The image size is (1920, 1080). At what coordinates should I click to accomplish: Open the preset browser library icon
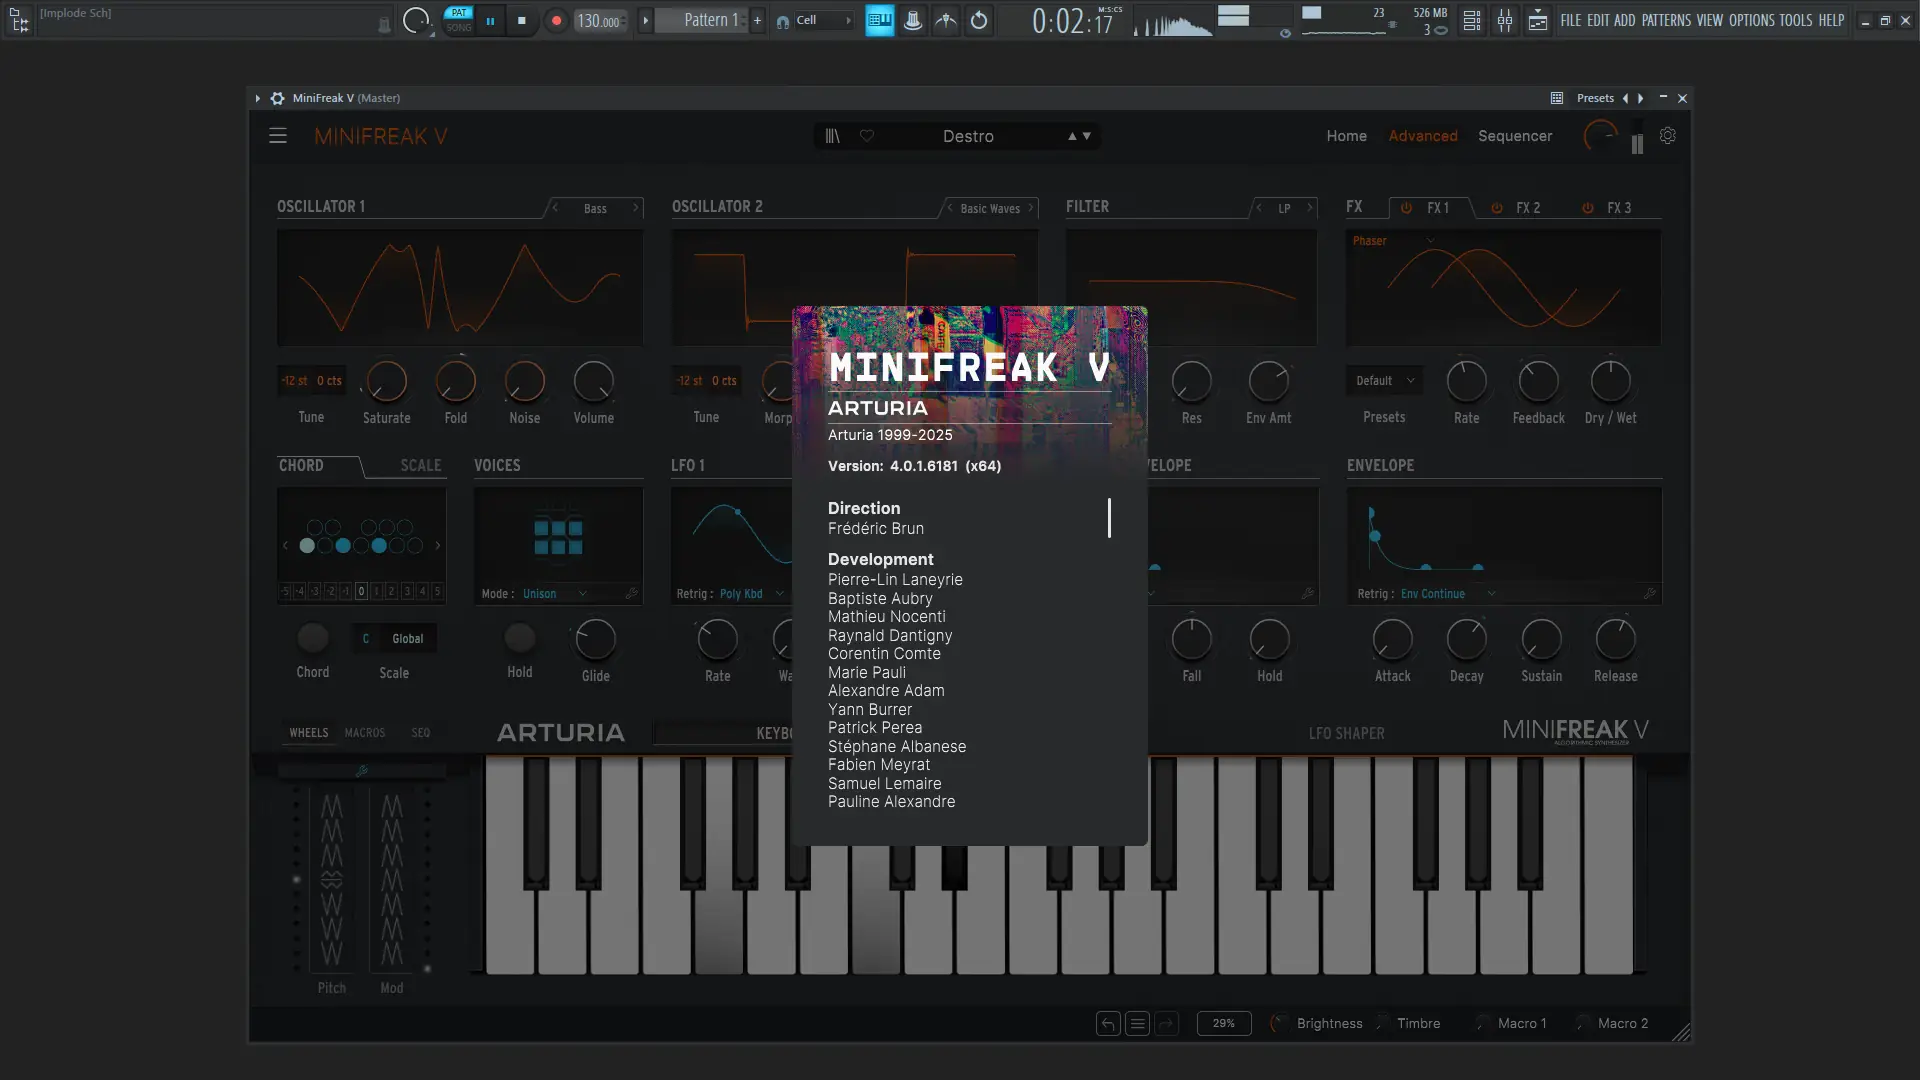pyautogui.click(x=832, y=136)
